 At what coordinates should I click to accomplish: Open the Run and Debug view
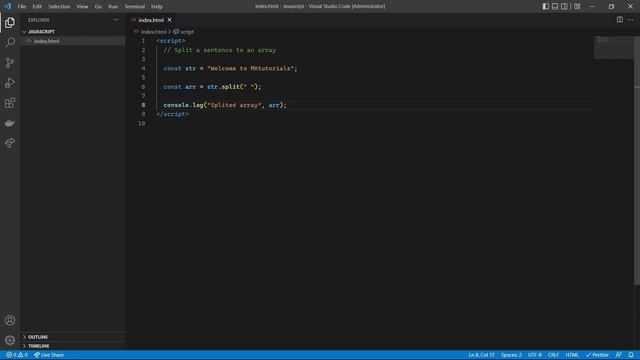[10, 83]
